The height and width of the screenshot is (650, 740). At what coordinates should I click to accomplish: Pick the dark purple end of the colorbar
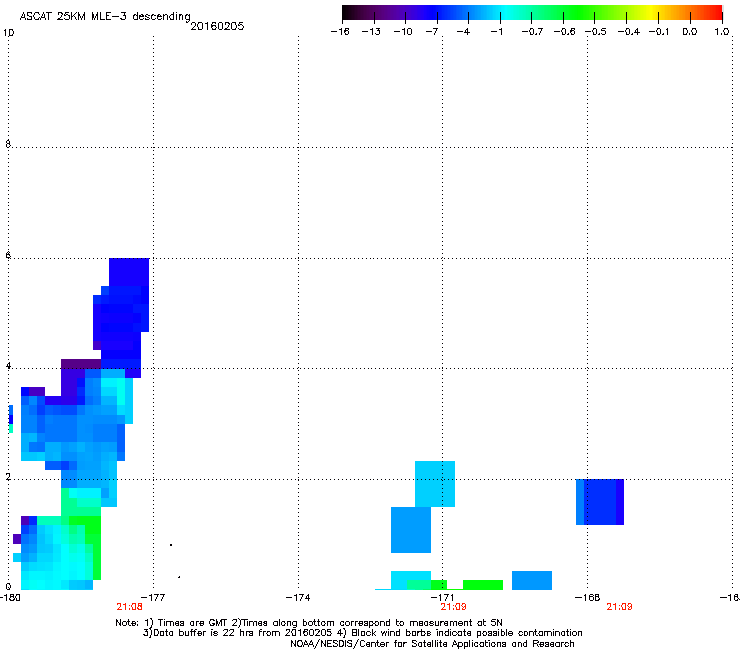pyautogui.click(x=359, y=13)
